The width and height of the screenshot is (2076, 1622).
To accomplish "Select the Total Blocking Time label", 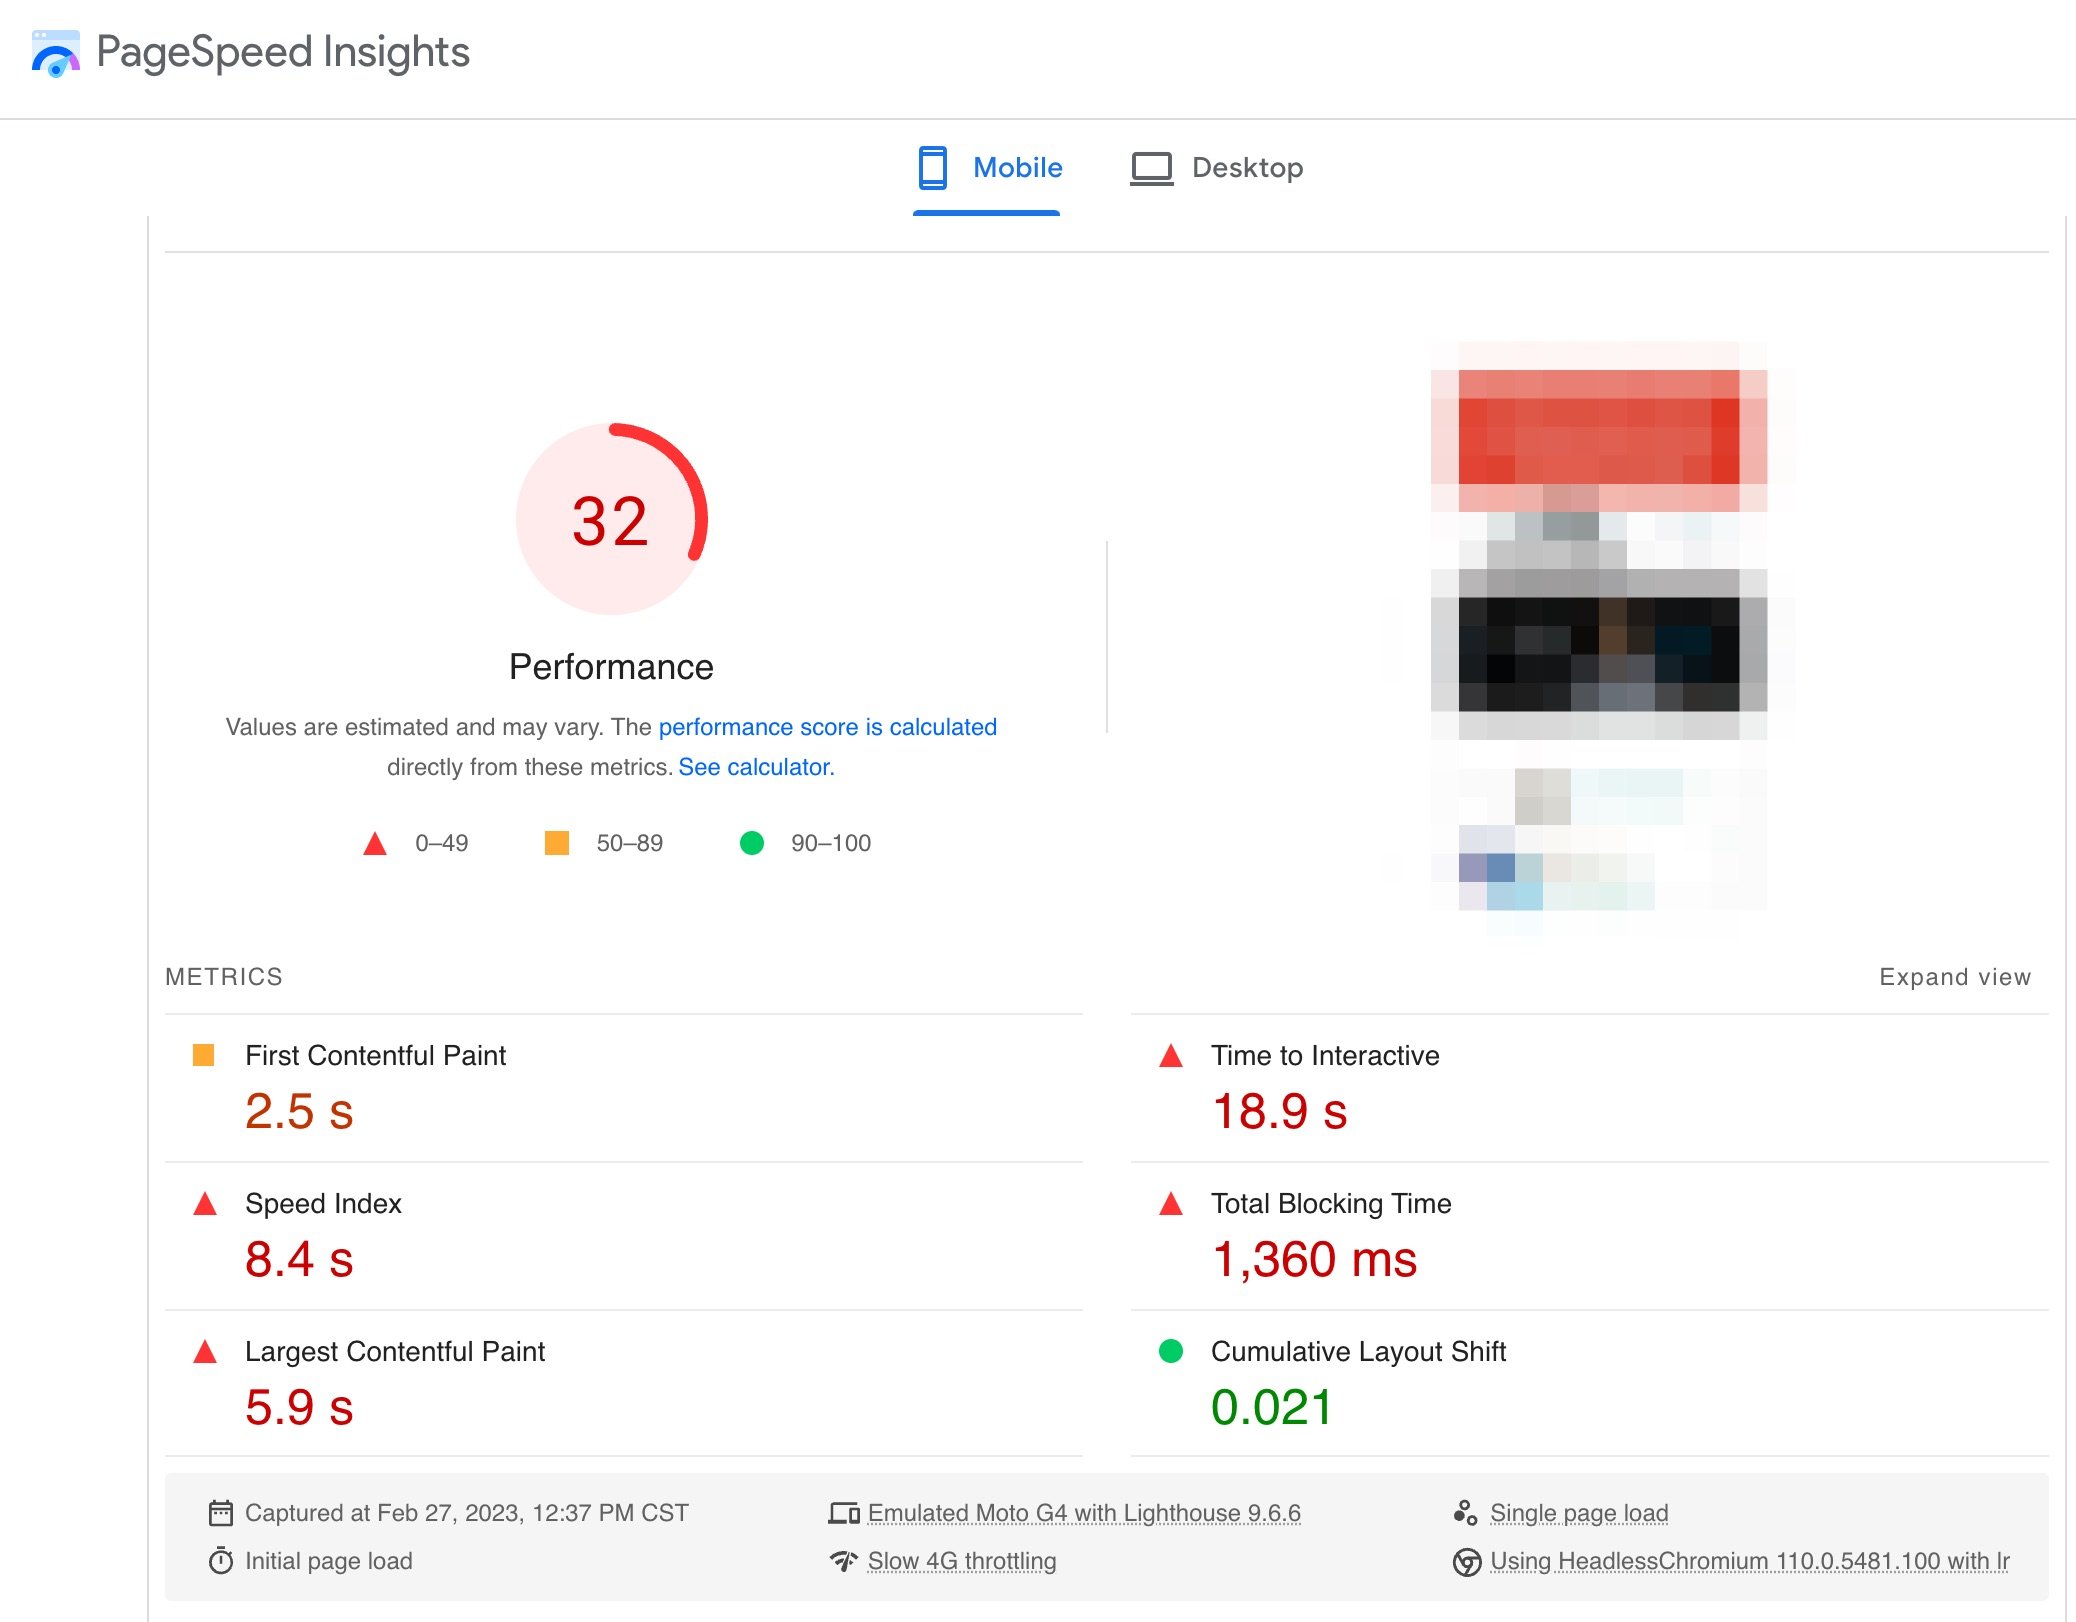I will tap(1331, 1204).
